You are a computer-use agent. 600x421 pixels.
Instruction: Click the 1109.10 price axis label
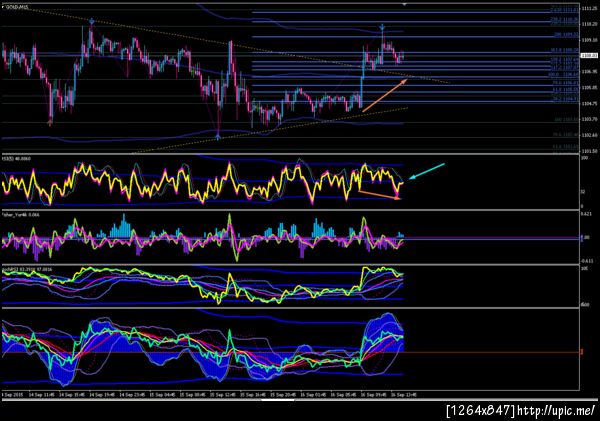coord(589,40)
